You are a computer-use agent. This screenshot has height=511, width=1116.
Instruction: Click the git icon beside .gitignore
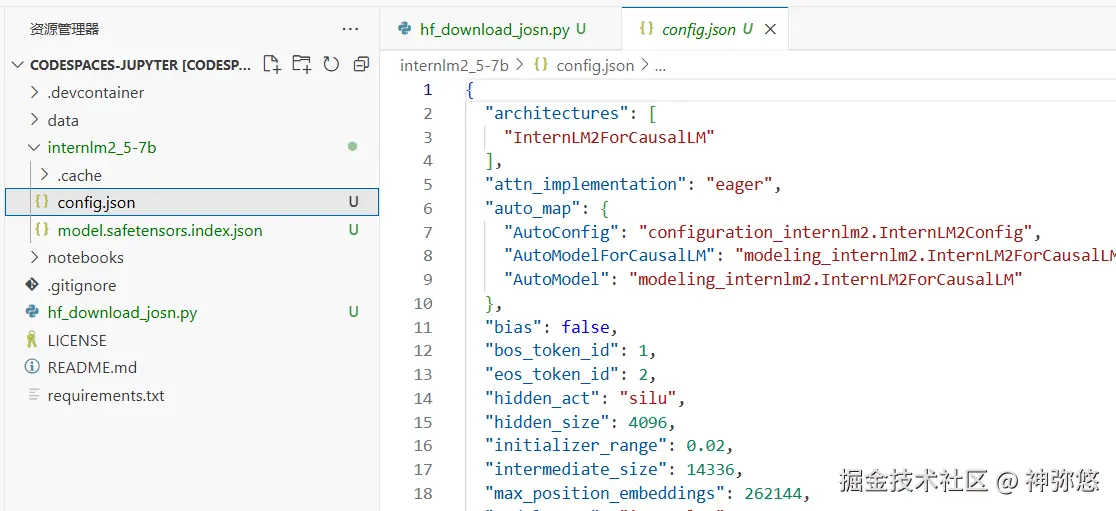coord(31,285)
